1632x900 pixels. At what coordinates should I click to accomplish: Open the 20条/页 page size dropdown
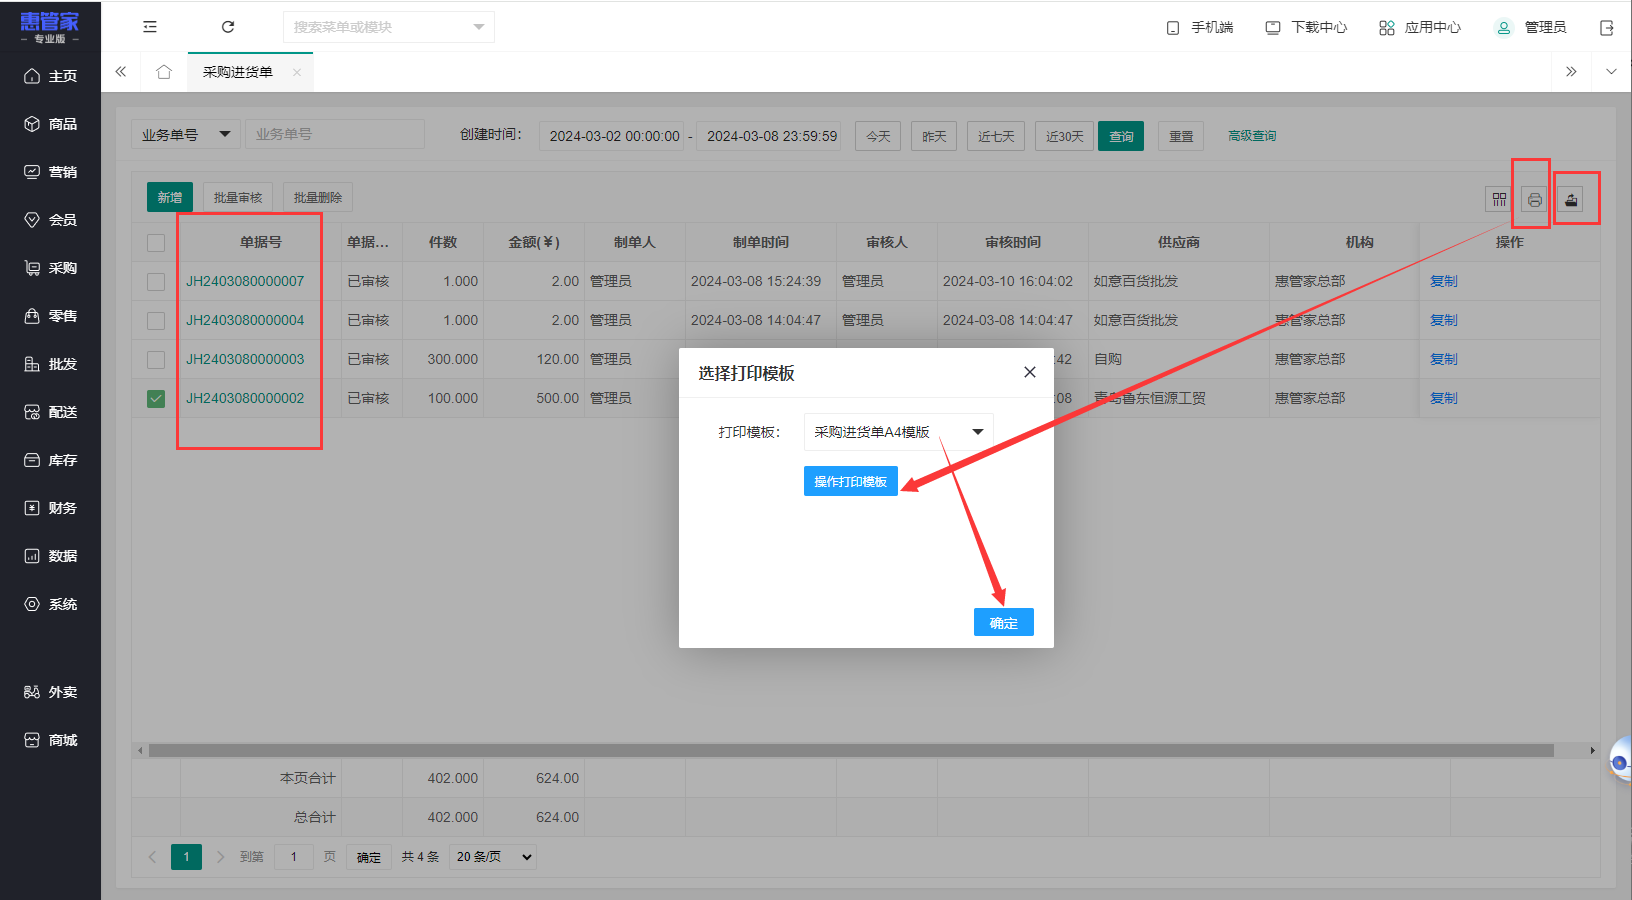pos(493,857)
